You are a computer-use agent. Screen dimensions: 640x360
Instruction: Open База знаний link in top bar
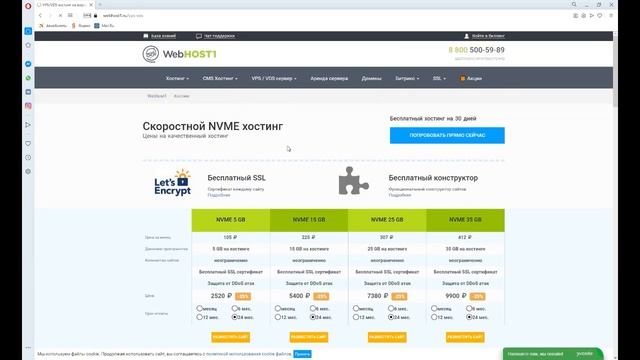[x=160, y=36]
